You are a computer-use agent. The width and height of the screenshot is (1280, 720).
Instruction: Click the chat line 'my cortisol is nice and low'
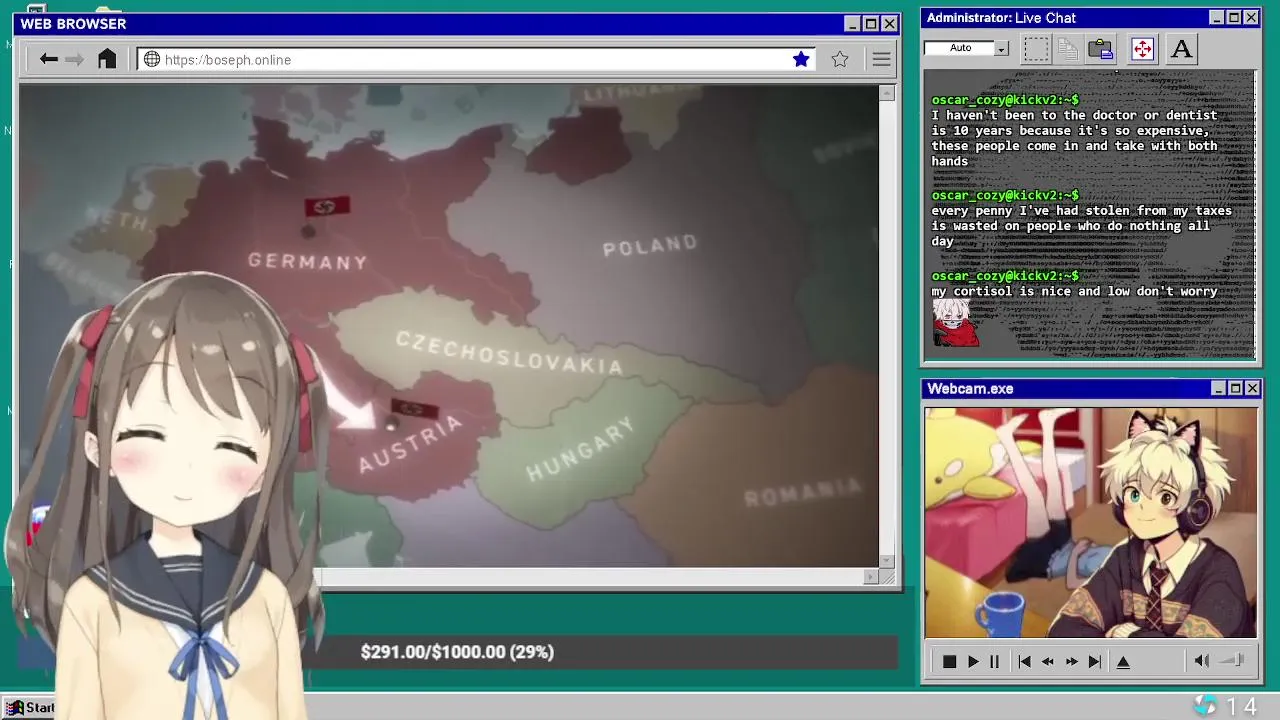1074,291
